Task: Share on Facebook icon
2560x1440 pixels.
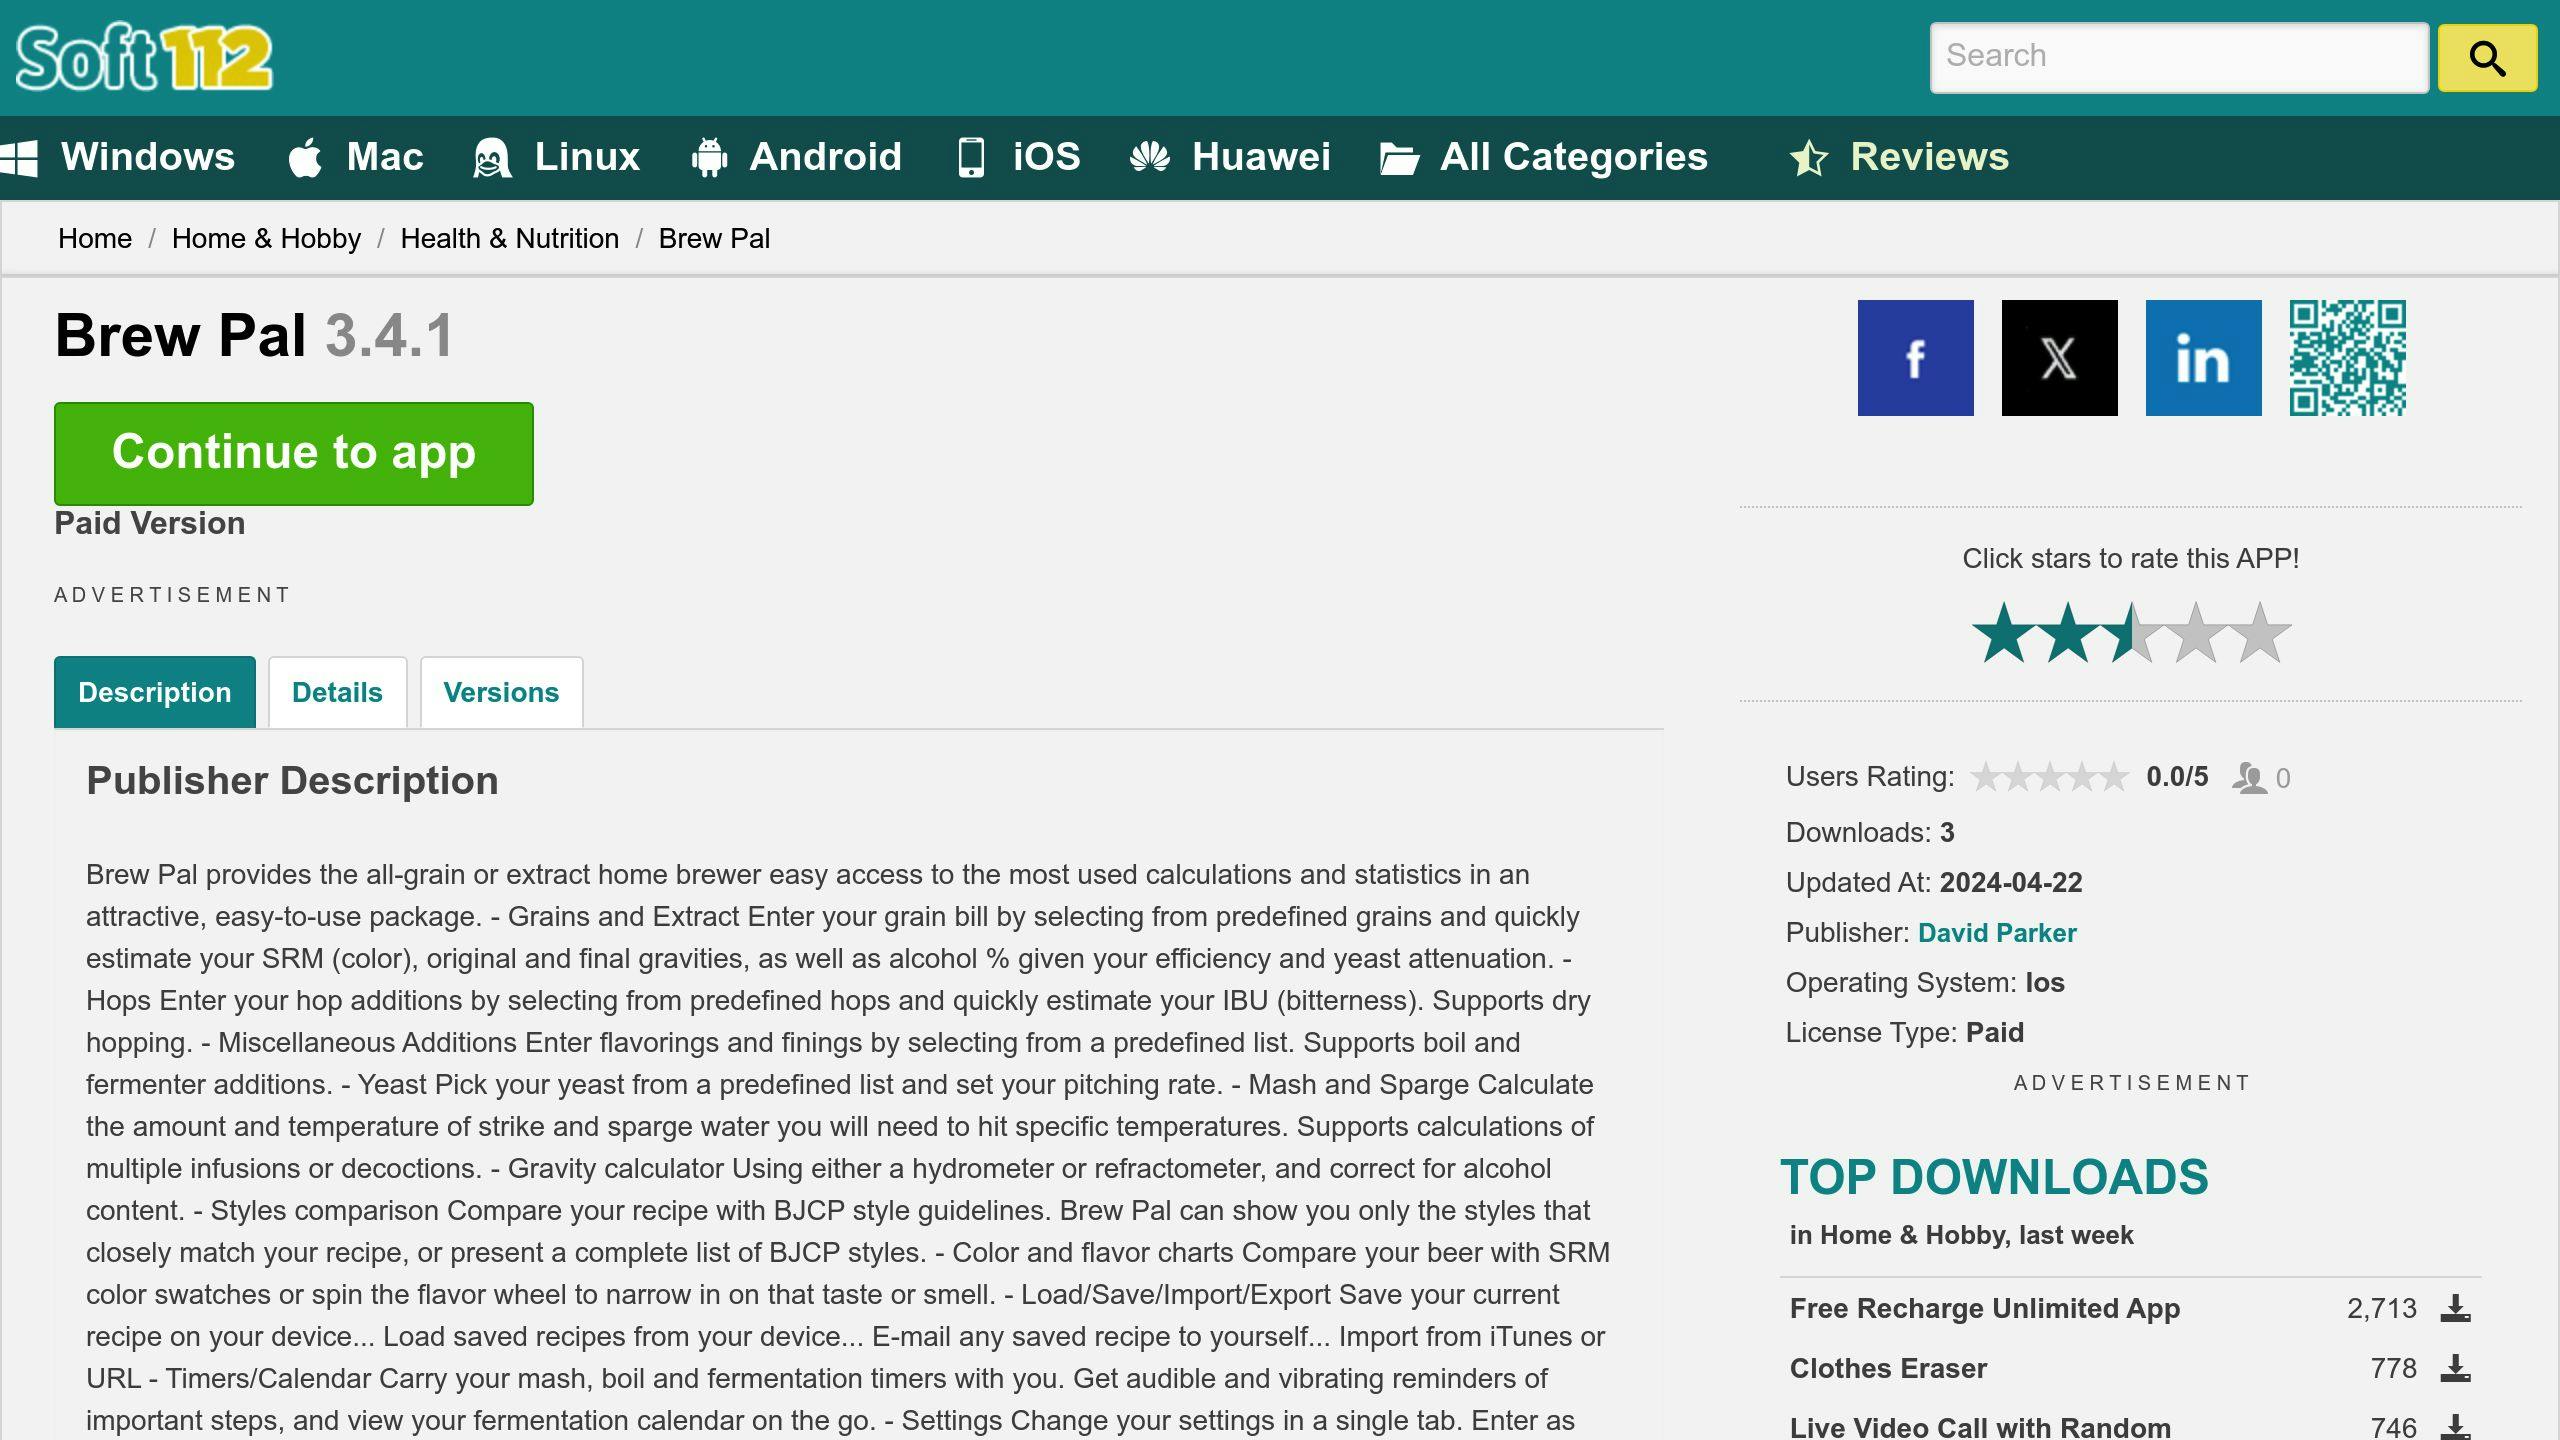Action: point(1916,358)
